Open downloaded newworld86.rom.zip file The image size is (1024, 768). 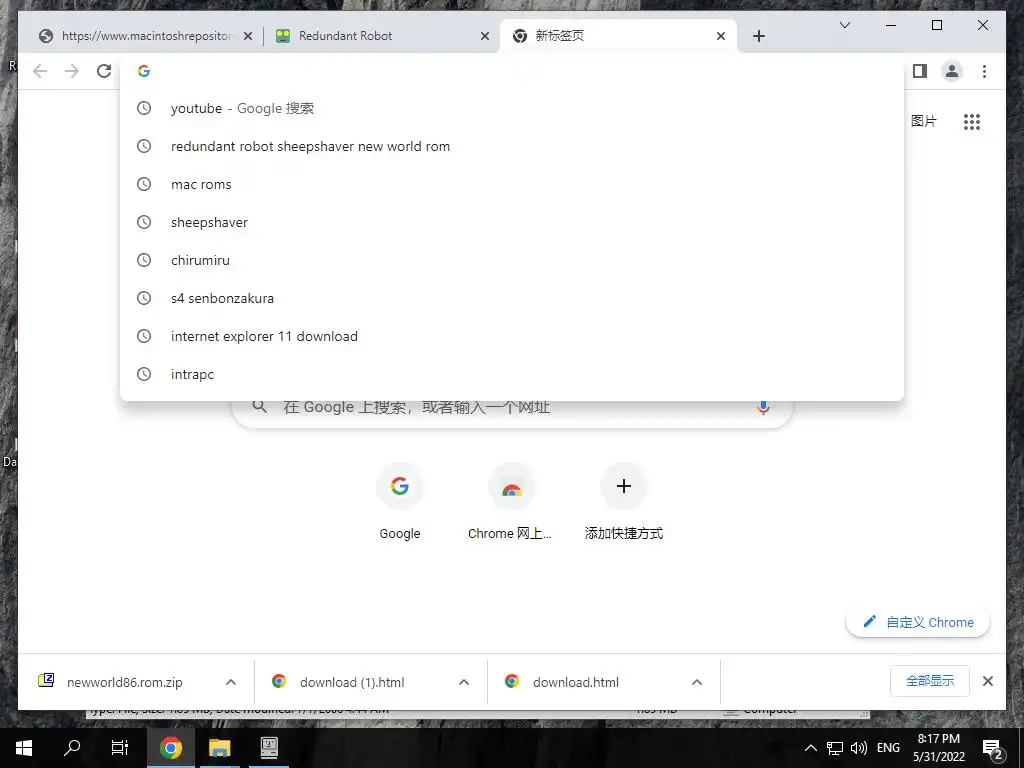[x=124, y=682]
